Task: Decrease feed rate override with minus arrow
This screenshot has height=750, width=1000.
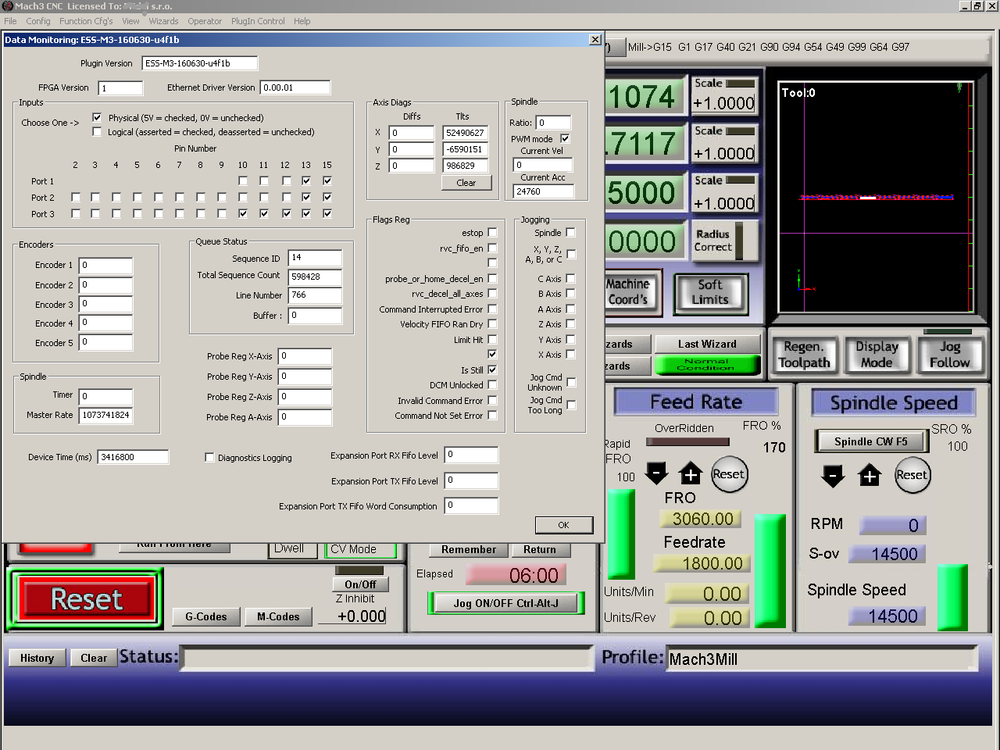Action: (x=656, y=474)
